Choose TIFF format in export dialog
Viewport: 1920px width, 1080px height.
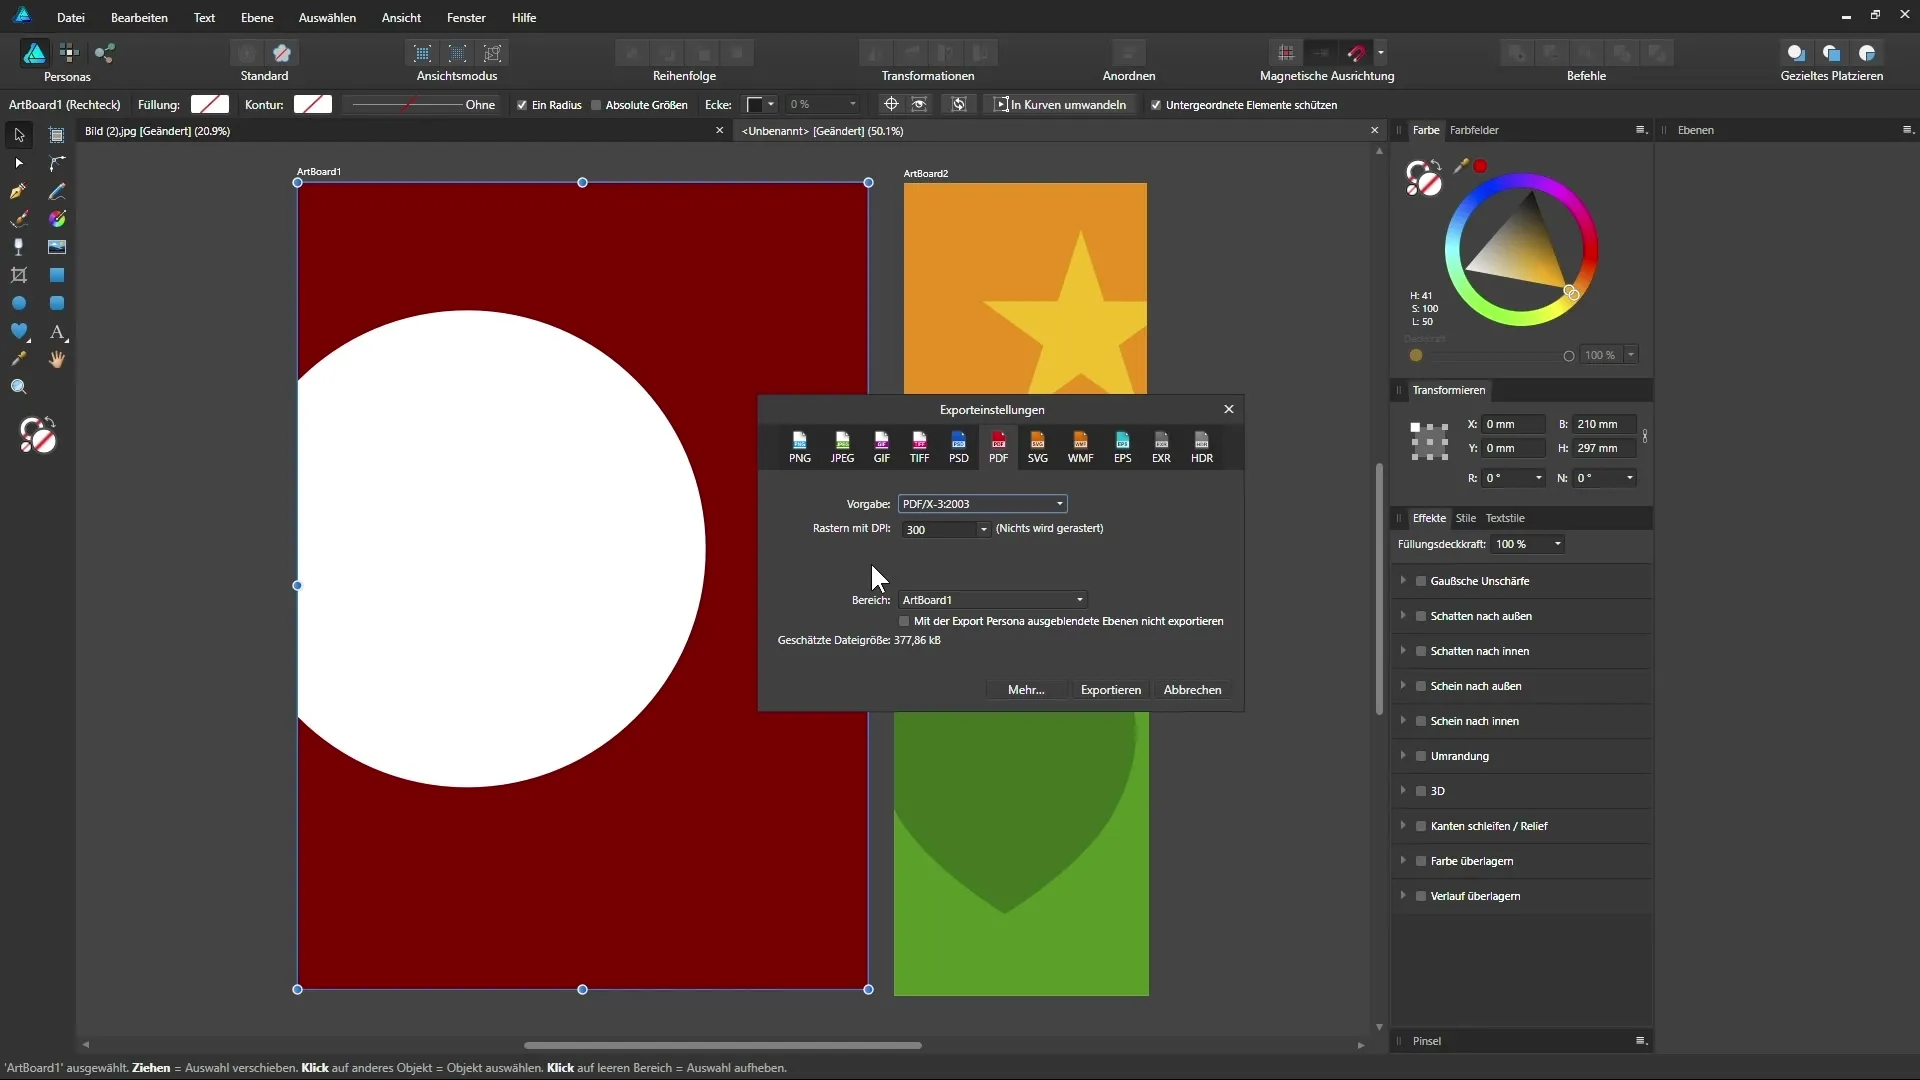click(919, 447)
